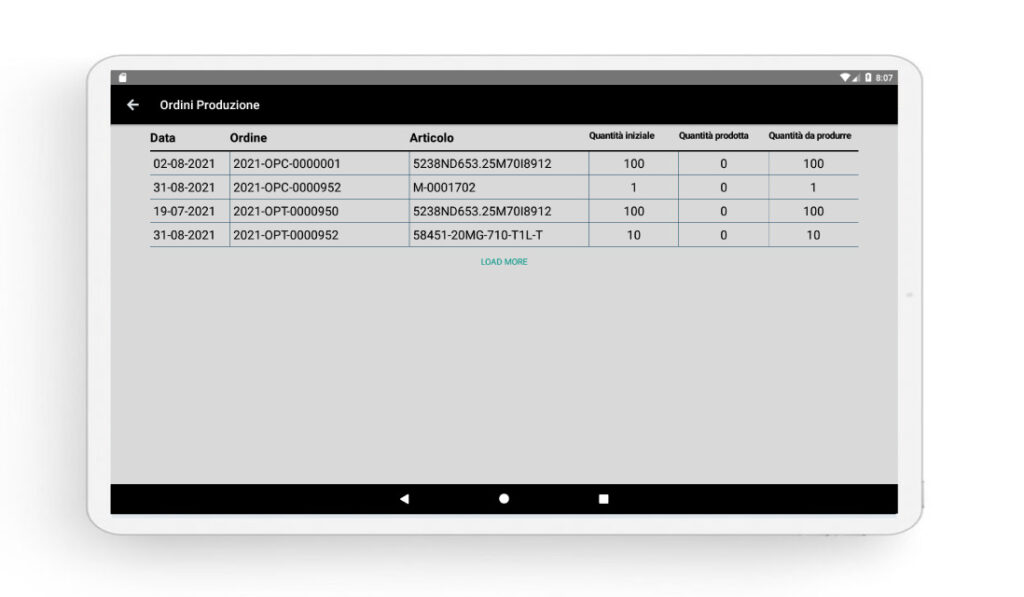Click the Ordini Produzione title
The image size is (1024, 597).
(210, 105)
